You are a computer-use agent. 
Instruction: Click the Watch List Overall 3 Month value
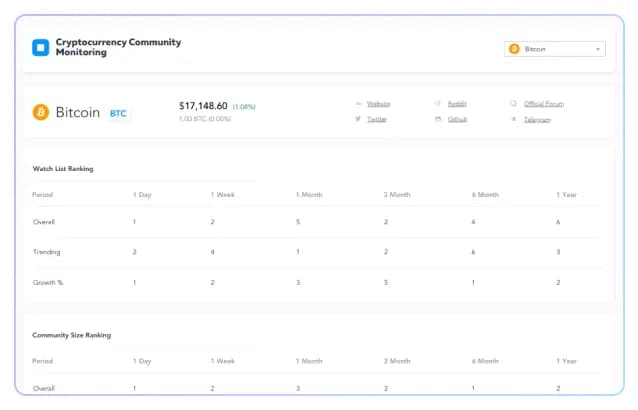pos(386,222)
